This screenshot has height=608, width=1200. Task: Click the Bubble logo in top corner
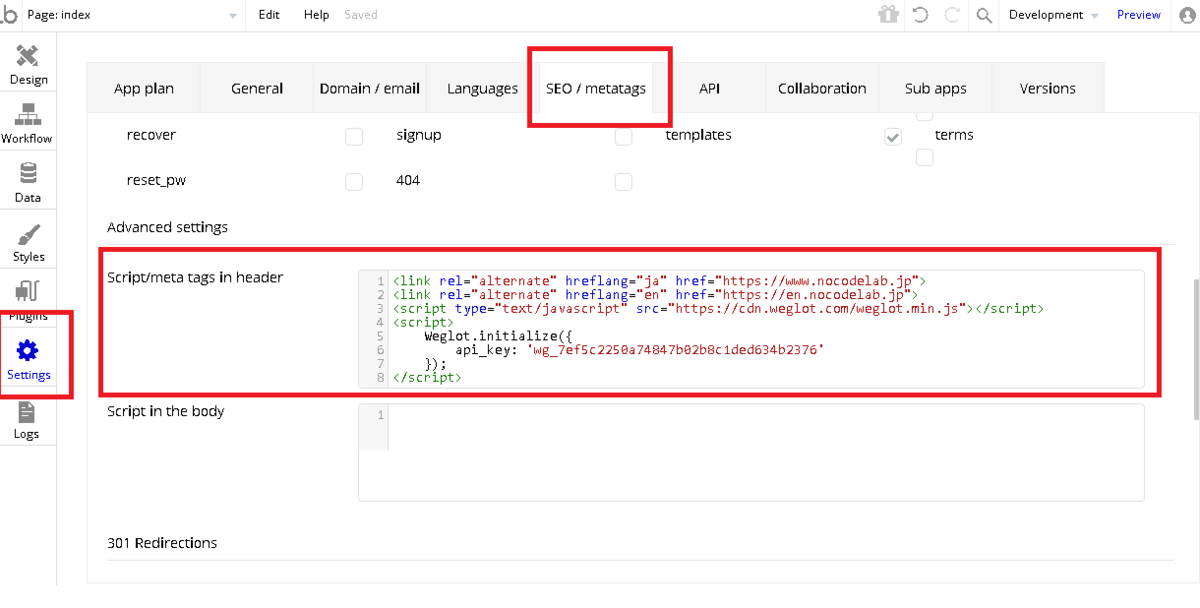click(10, 14)
